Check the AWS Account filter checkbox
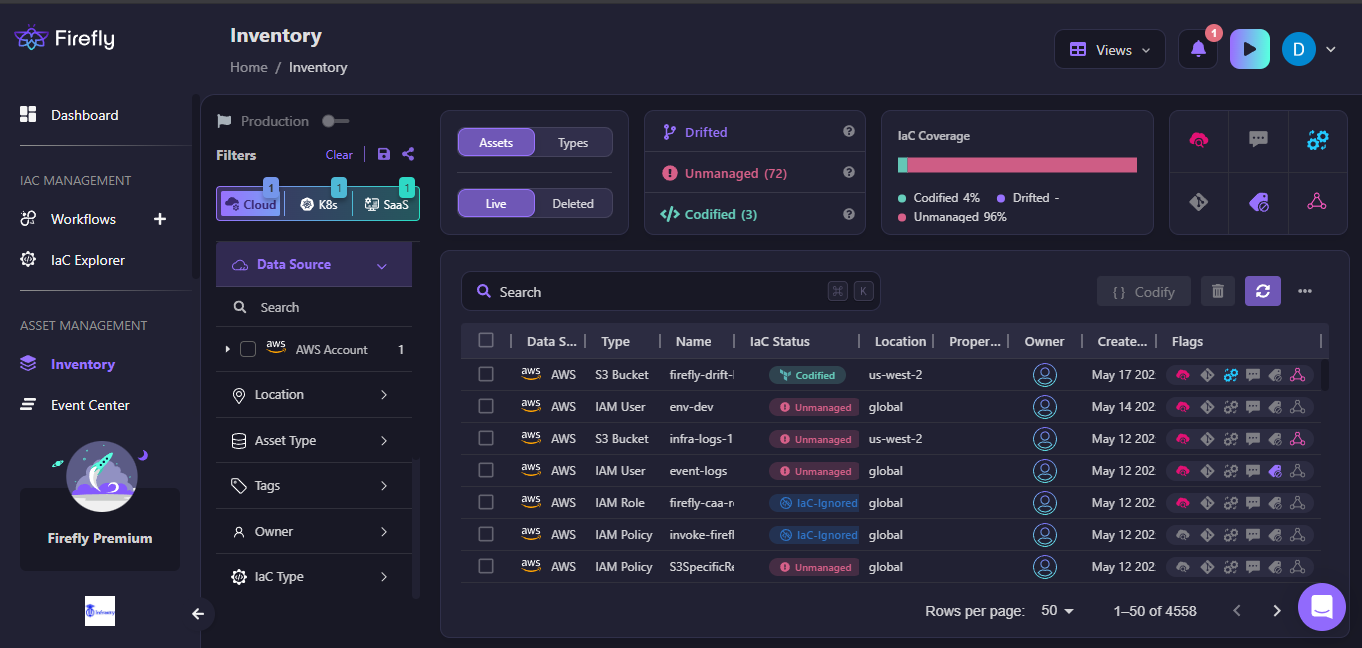 click(248, 349)
